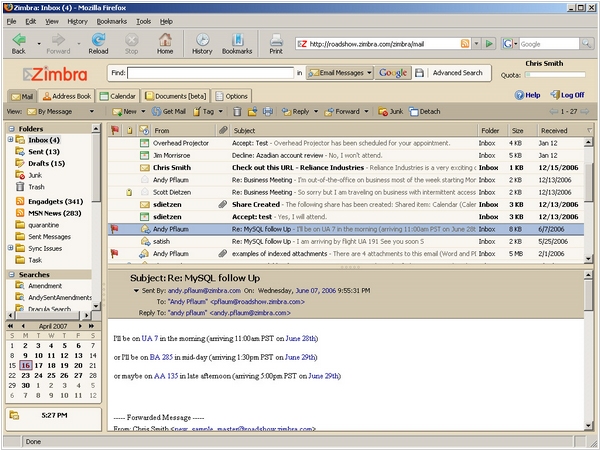The width and height of the screenshot is (600, 450).
Task: Open the Bookmarks toolbar icon
Action: [237, 39]
